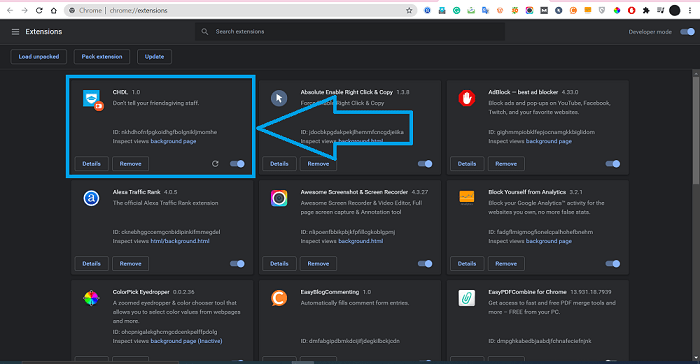700x364 pixels.
Task: Click the EasyBlogCommenting extension title
Action: click(x=329, y=292)
